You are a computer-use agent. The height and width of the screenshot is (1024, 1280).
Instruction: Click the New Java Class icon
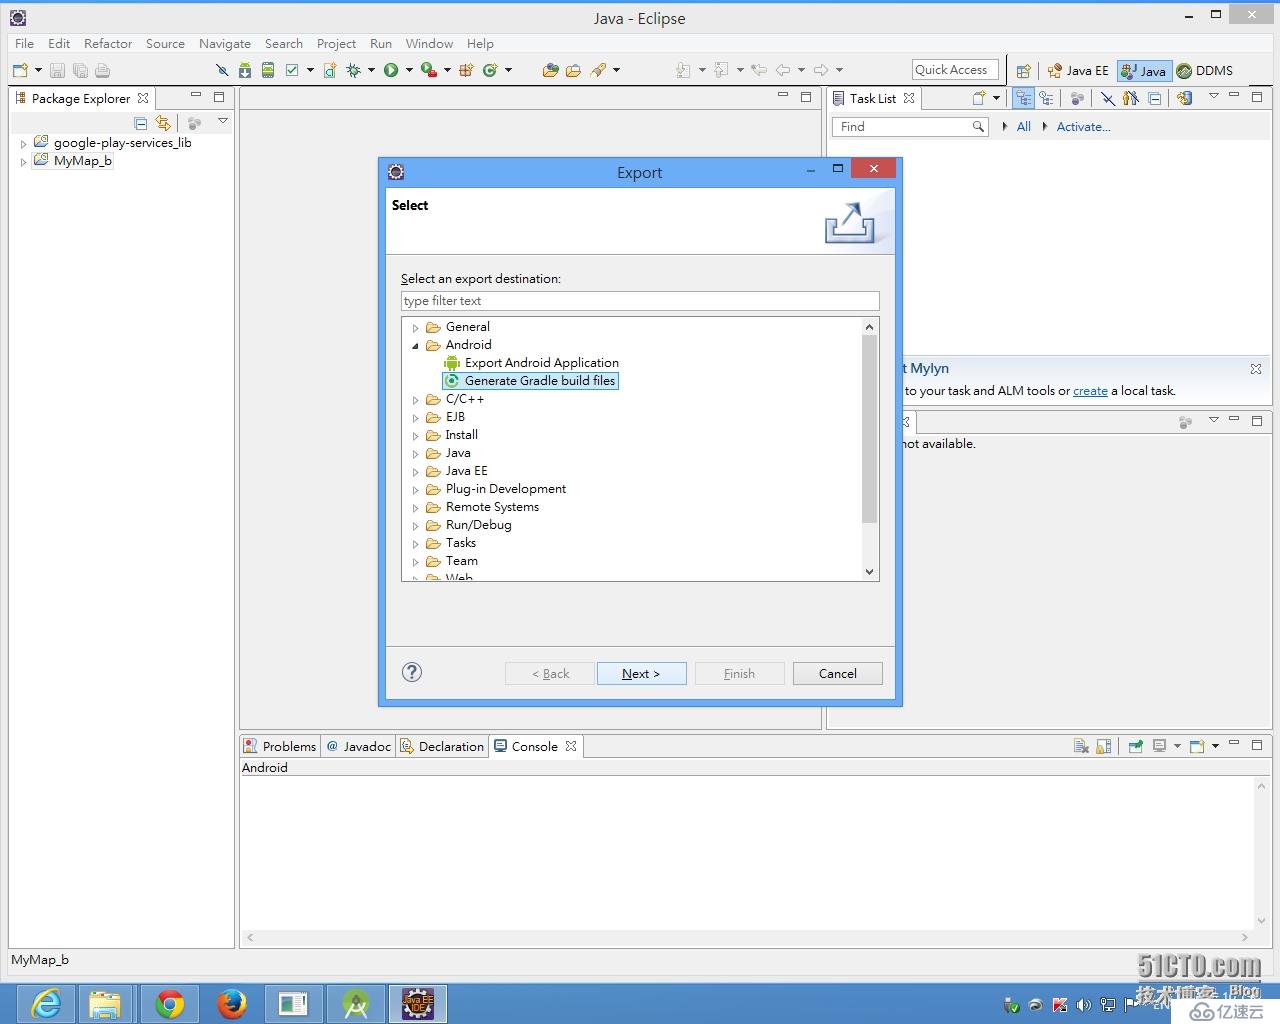(490, 70)
